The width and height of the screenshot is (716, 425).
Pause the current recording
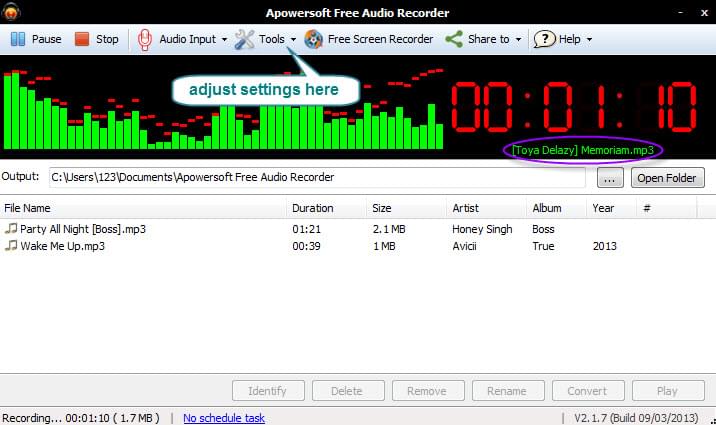pos(36,39)
